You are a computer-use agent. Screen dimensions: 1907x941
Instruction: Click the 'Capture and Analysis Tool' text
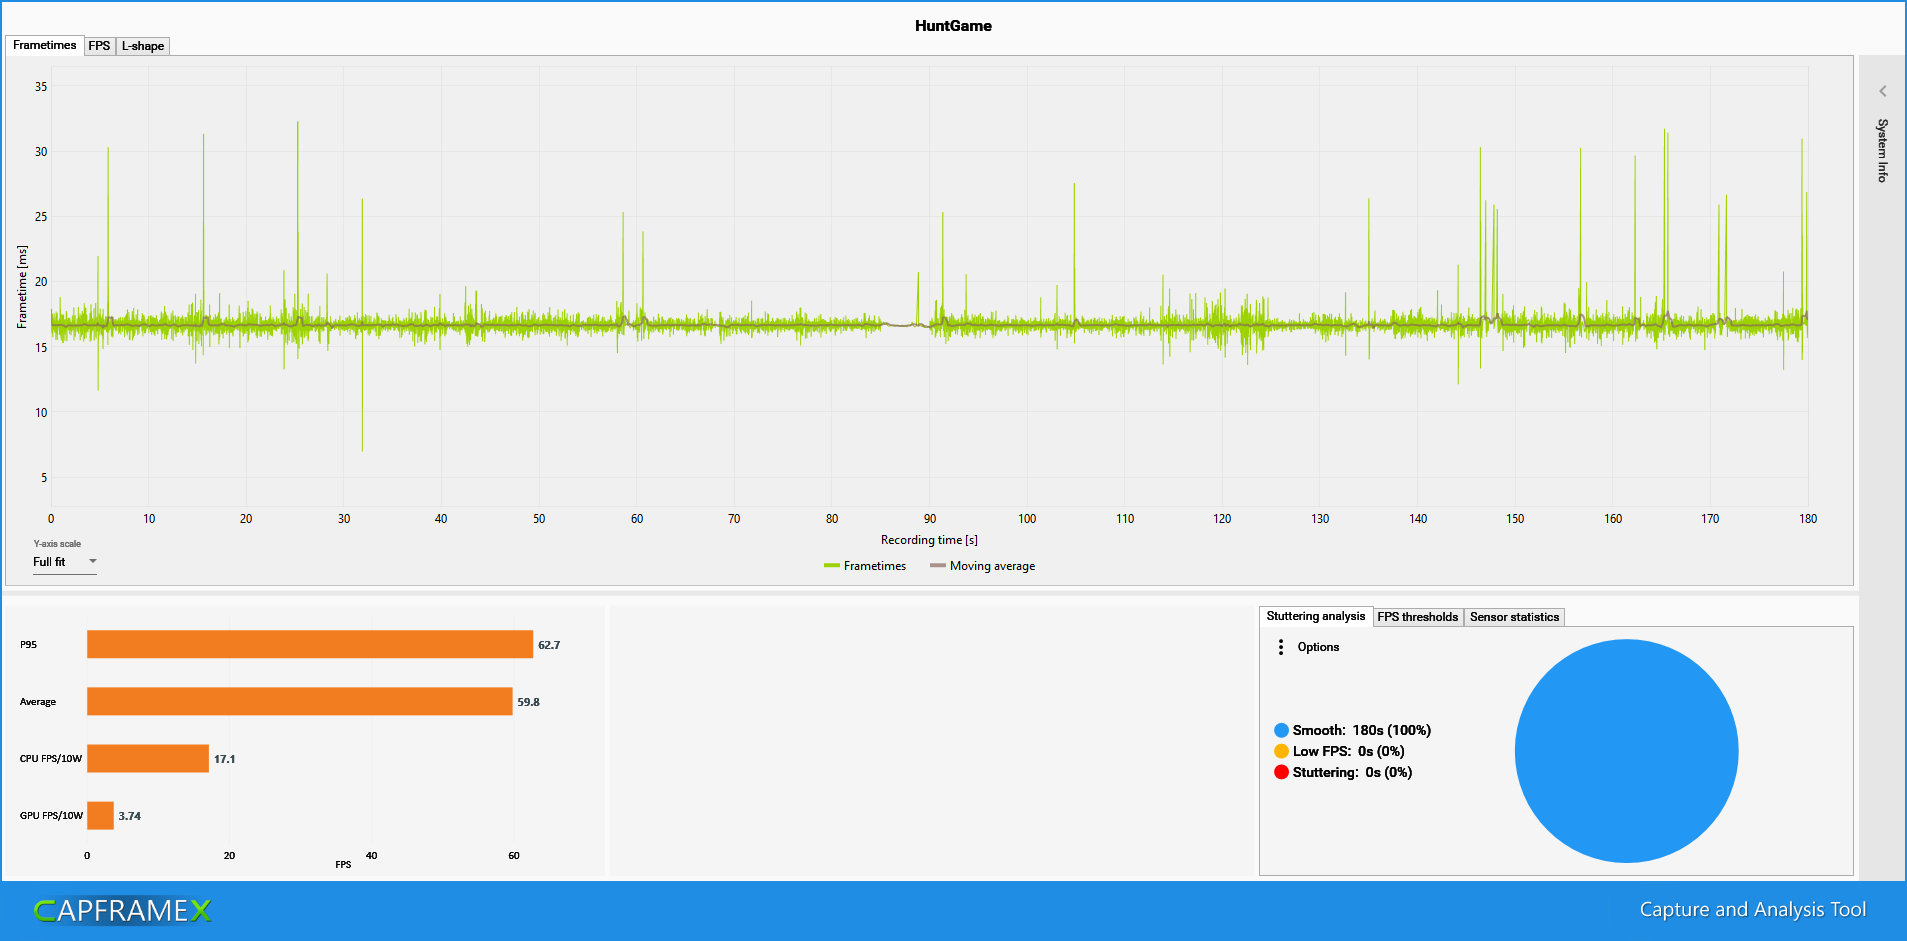click(1752, 909)
